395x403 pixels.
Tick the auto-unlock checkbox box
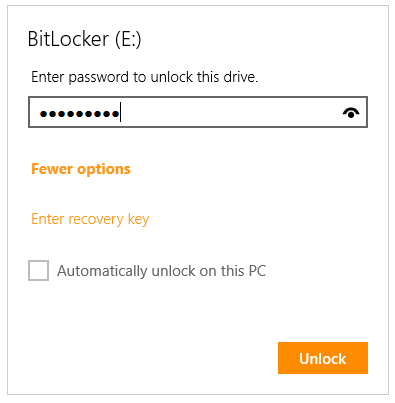[x=38, y=270]
